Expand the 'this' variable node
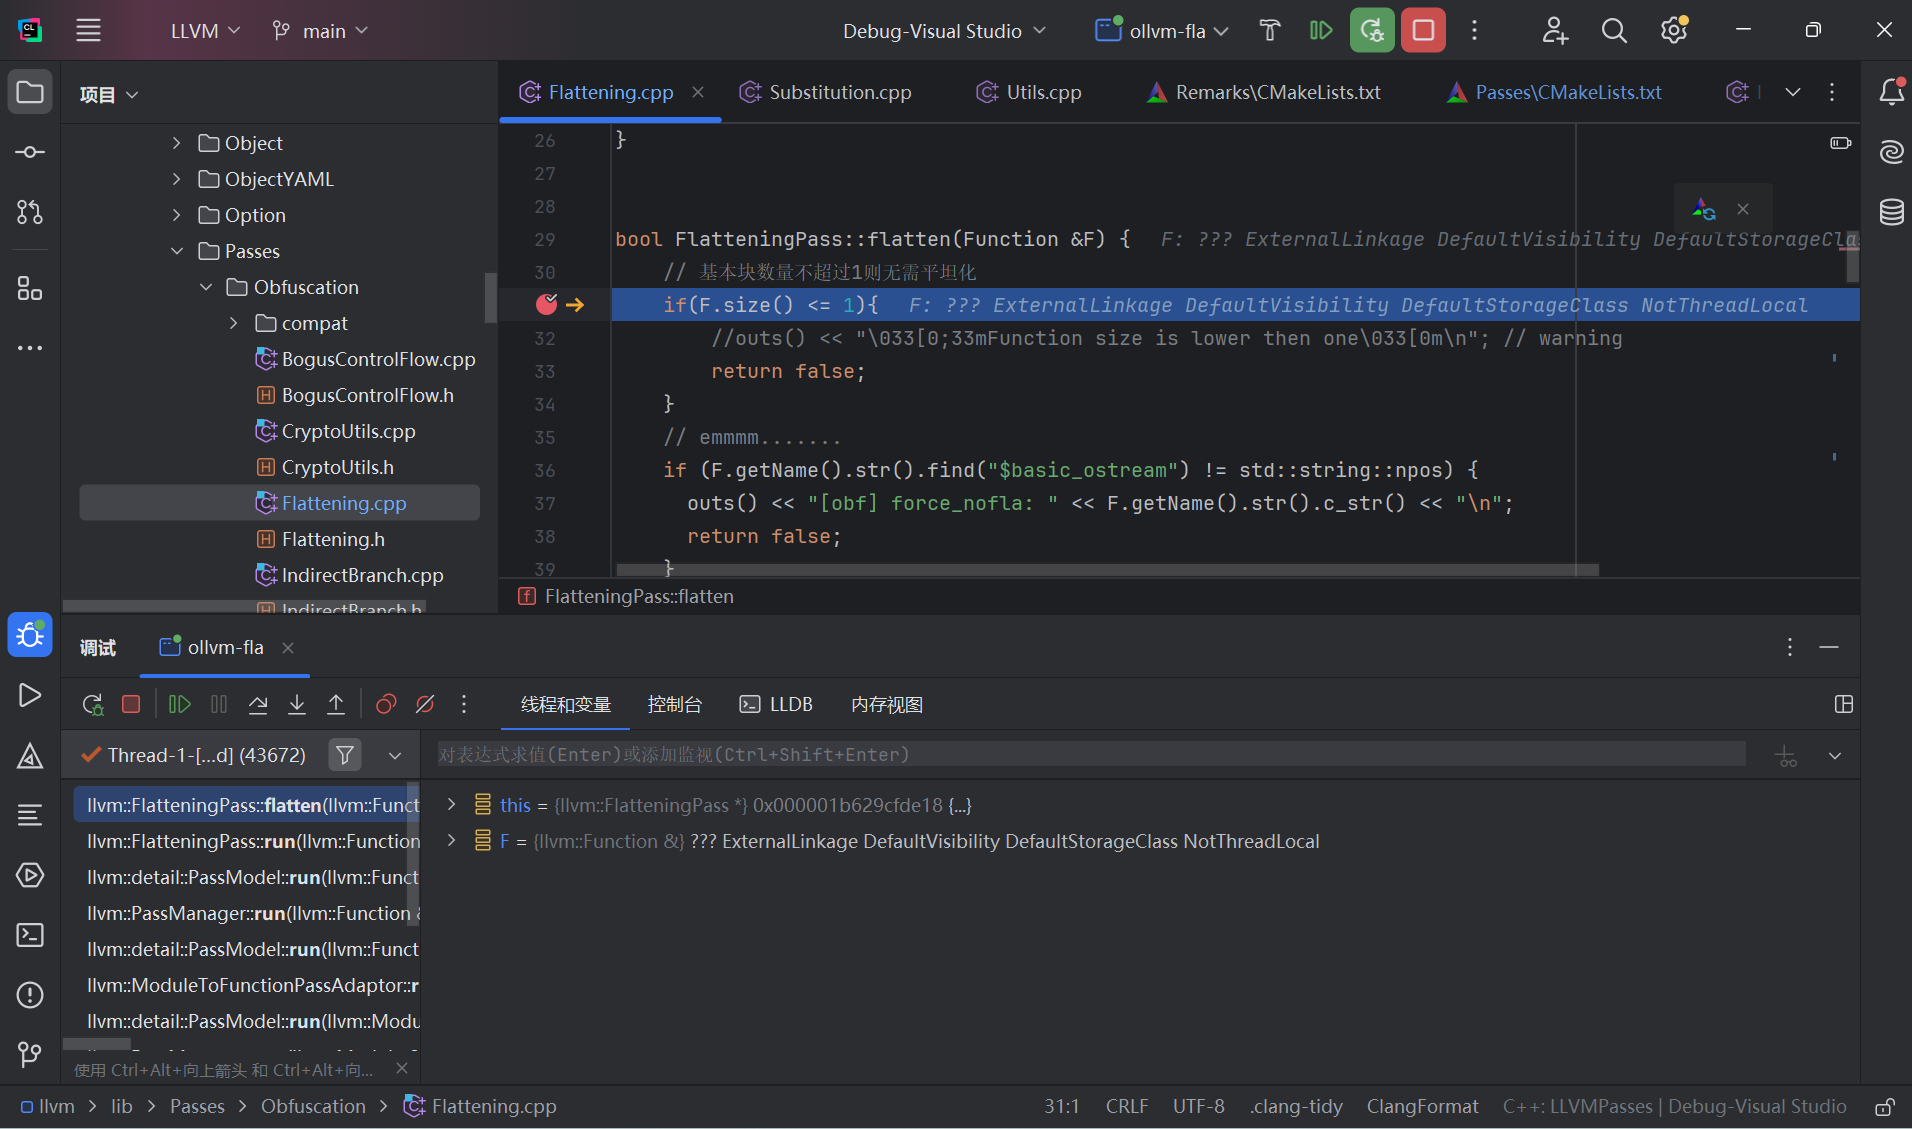 (451, 804)
